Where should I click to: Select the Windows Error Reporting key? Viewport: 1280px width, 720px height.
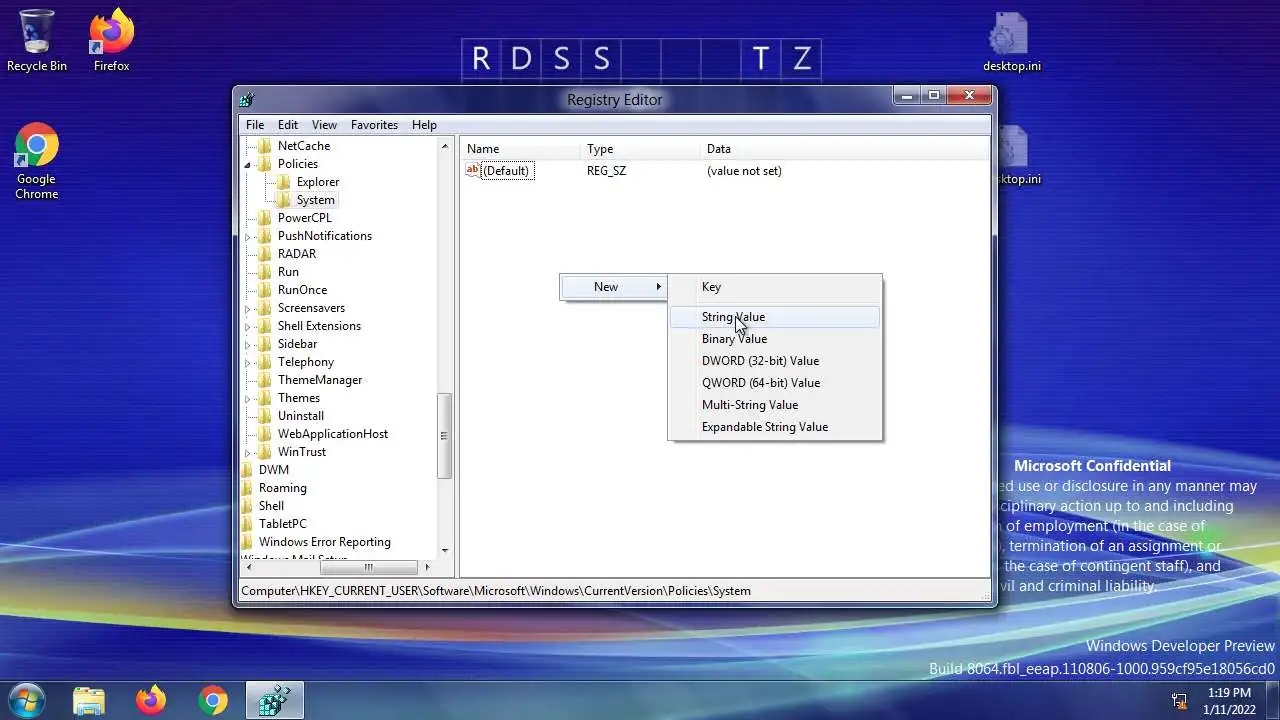(324, 542)
